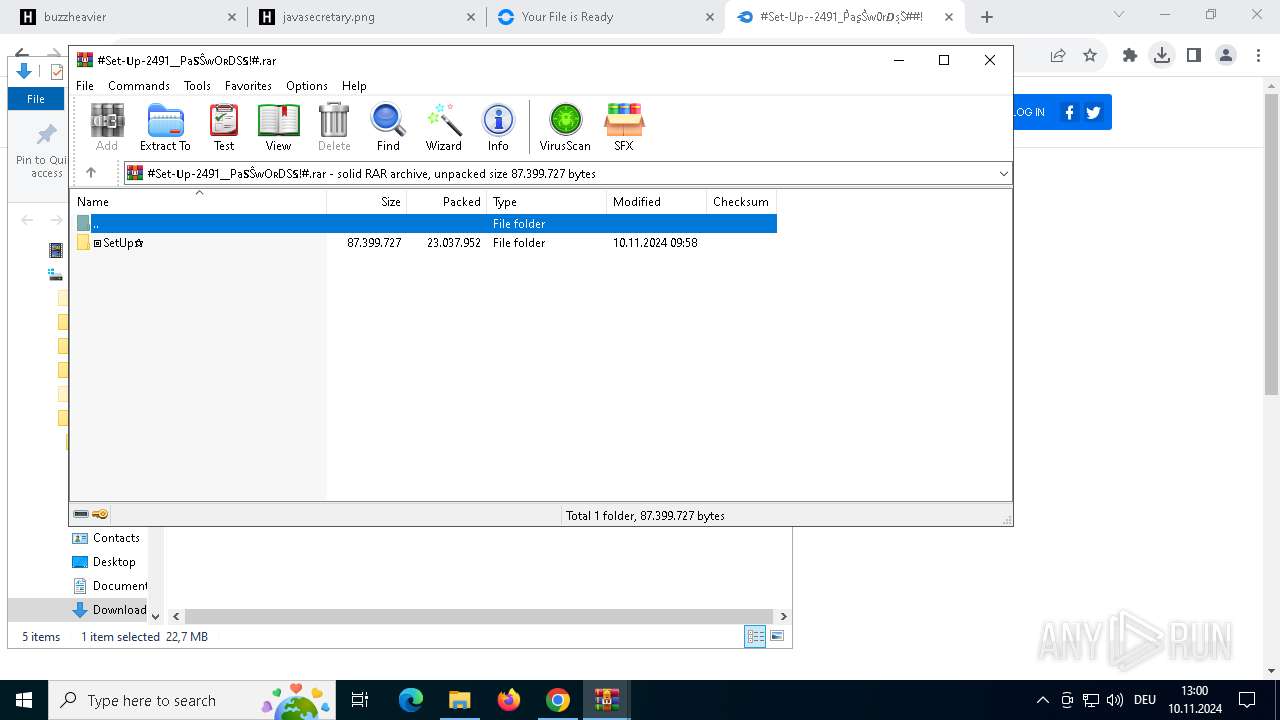Click the Windows Start button
Viewport: 1280px width, 720px height.
[24, 700]
